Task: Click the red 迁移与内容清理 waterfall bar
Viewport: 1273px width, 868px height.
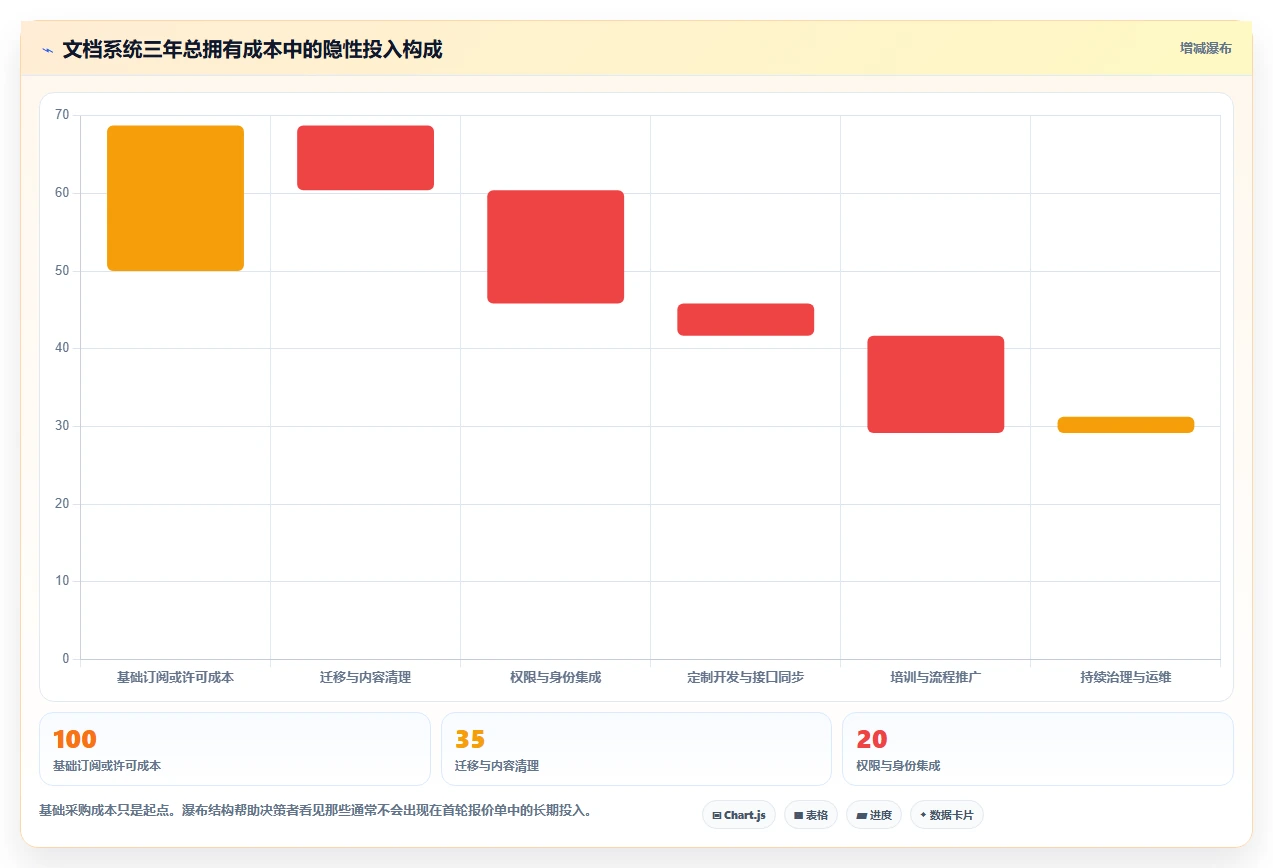Action: click(365, 158)
